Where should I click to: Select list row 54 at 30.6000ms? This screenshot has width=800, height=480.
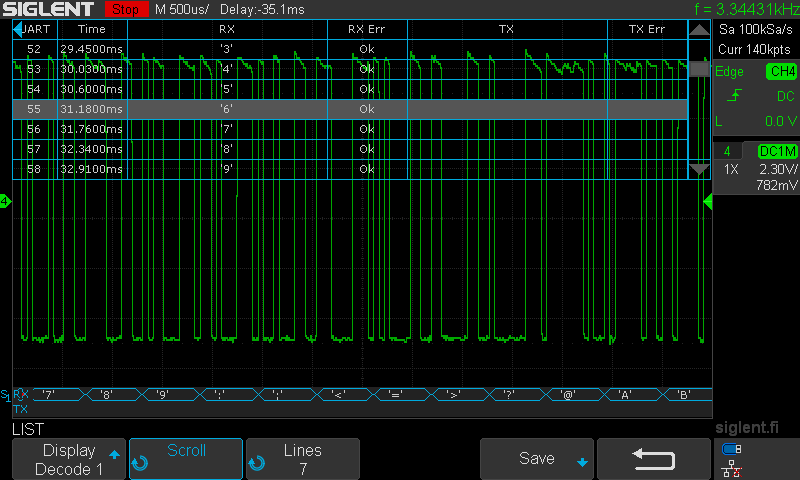point(350,89)
